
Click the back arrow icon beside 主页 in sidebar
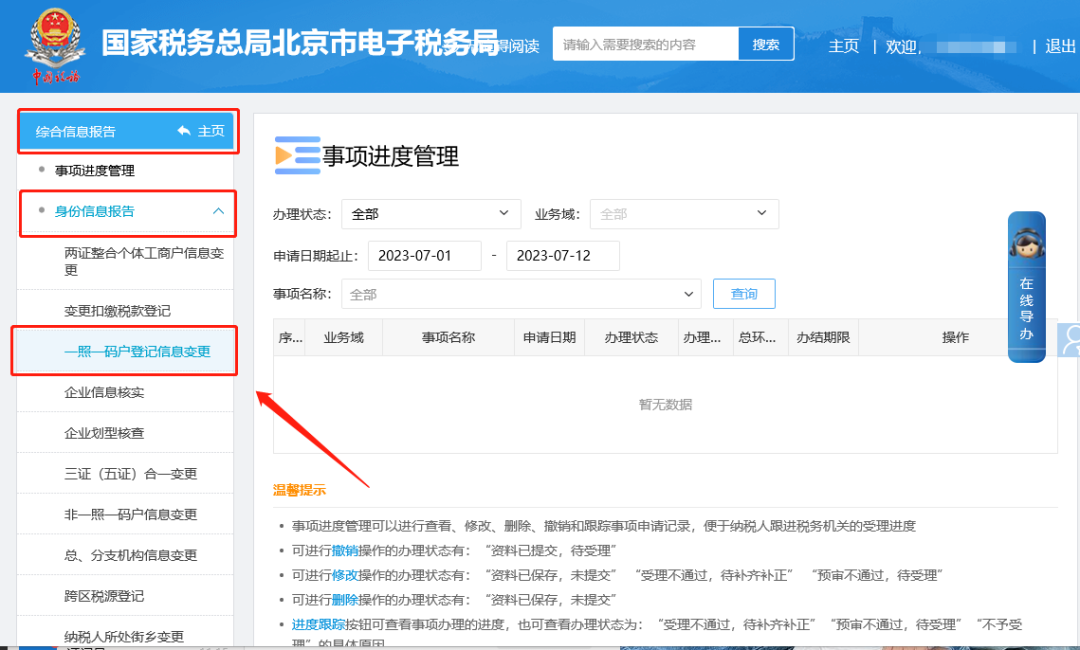pyautogui.click(x=184, y=131)
